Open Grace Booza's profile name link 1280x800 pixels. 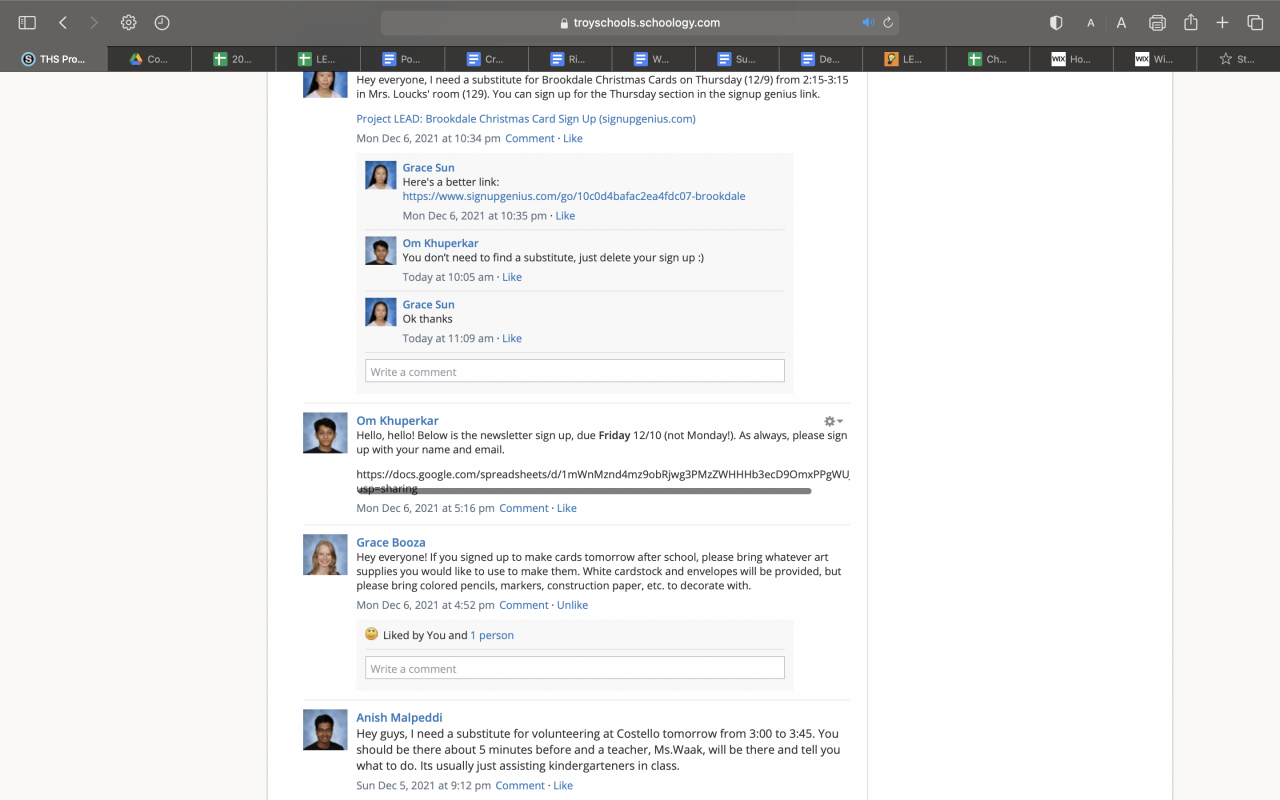point(391,542)
